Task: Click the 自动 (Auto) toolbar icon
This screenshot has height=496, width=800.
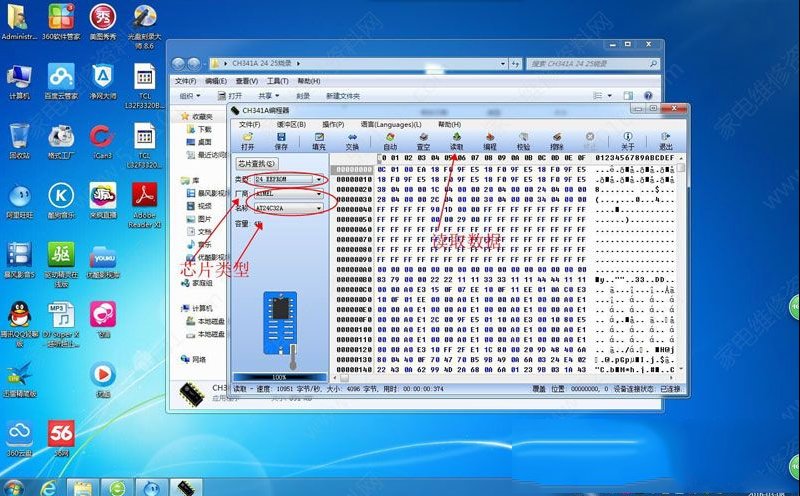Action: point(390,141)
